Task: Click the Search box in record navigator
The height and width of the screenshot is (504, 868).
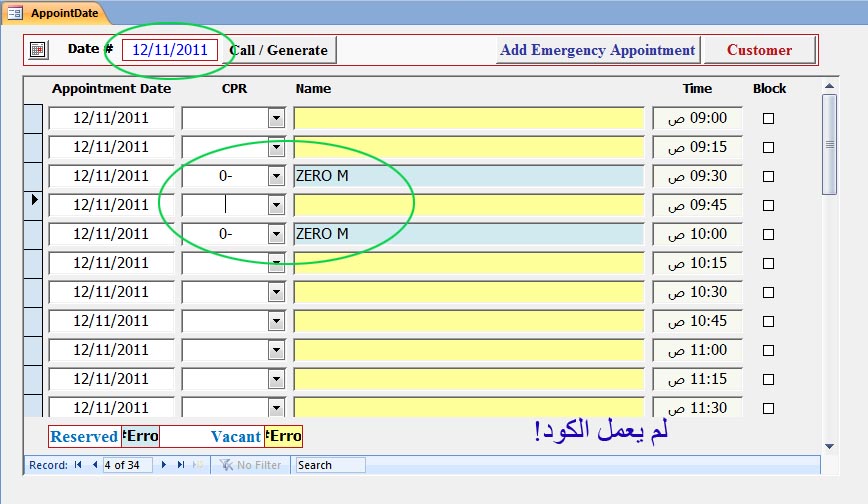Action: [330, 465]
